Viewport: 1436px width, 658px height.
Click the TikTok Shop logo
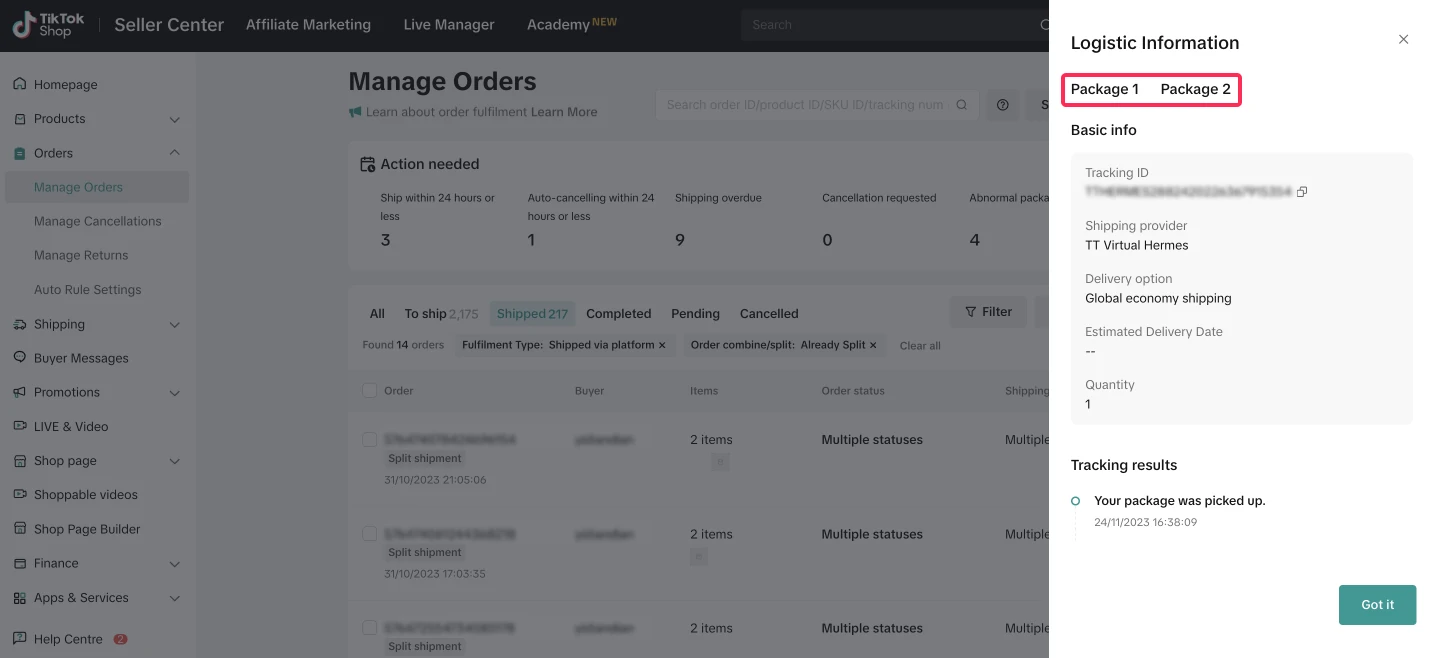click(x=48, y=25)
